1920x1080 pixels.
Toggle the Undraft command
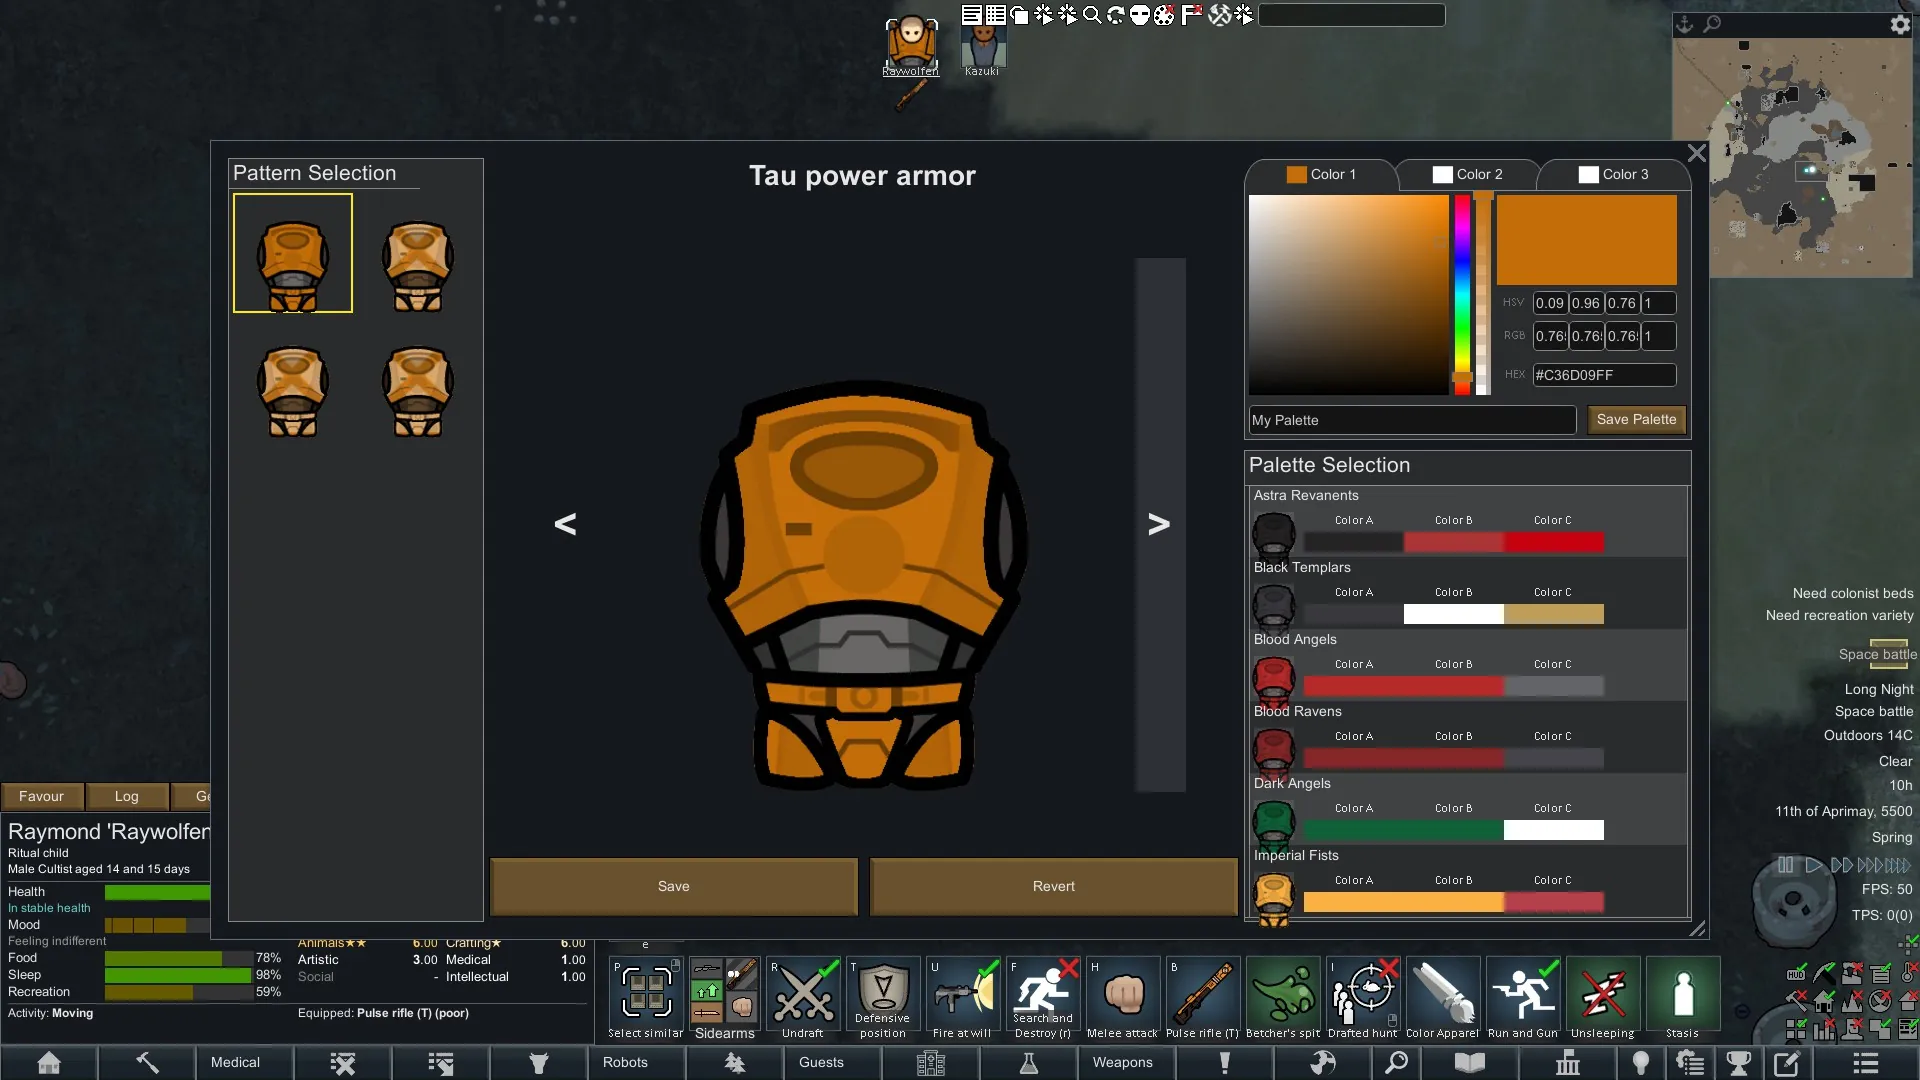(x=803, y=992)
